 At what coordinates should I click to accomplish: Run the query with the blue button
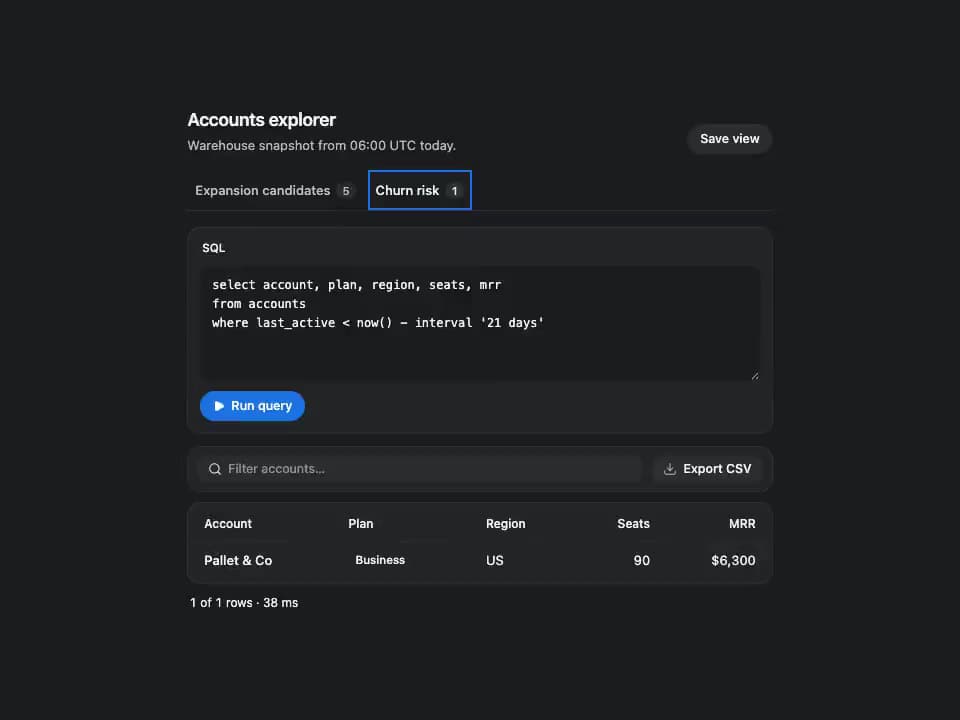click(x=252, y=406)
